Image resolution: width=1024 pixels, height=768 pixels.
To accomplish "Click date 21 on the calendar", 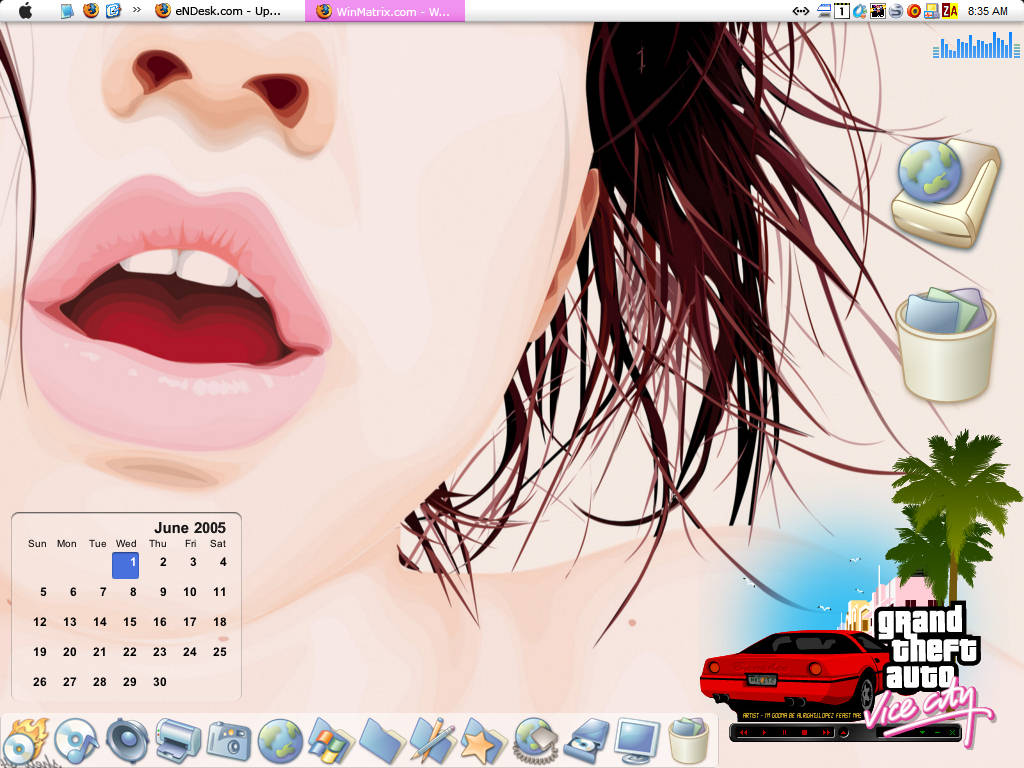I will click(100, 652).
